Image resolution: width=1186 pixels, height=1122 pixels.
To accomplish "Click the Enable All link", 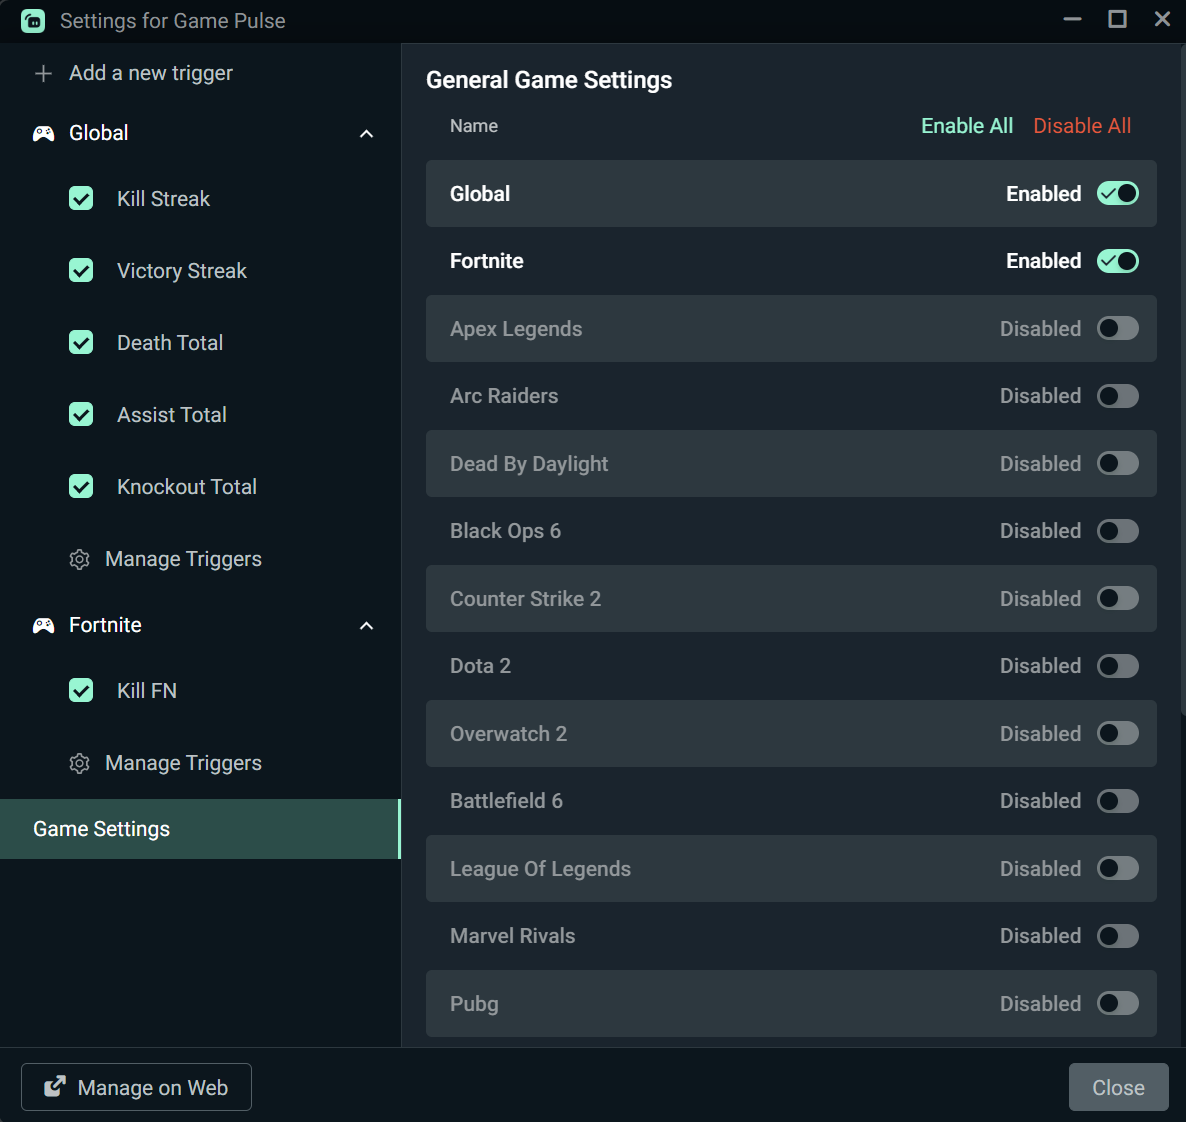I will [966, 125].
